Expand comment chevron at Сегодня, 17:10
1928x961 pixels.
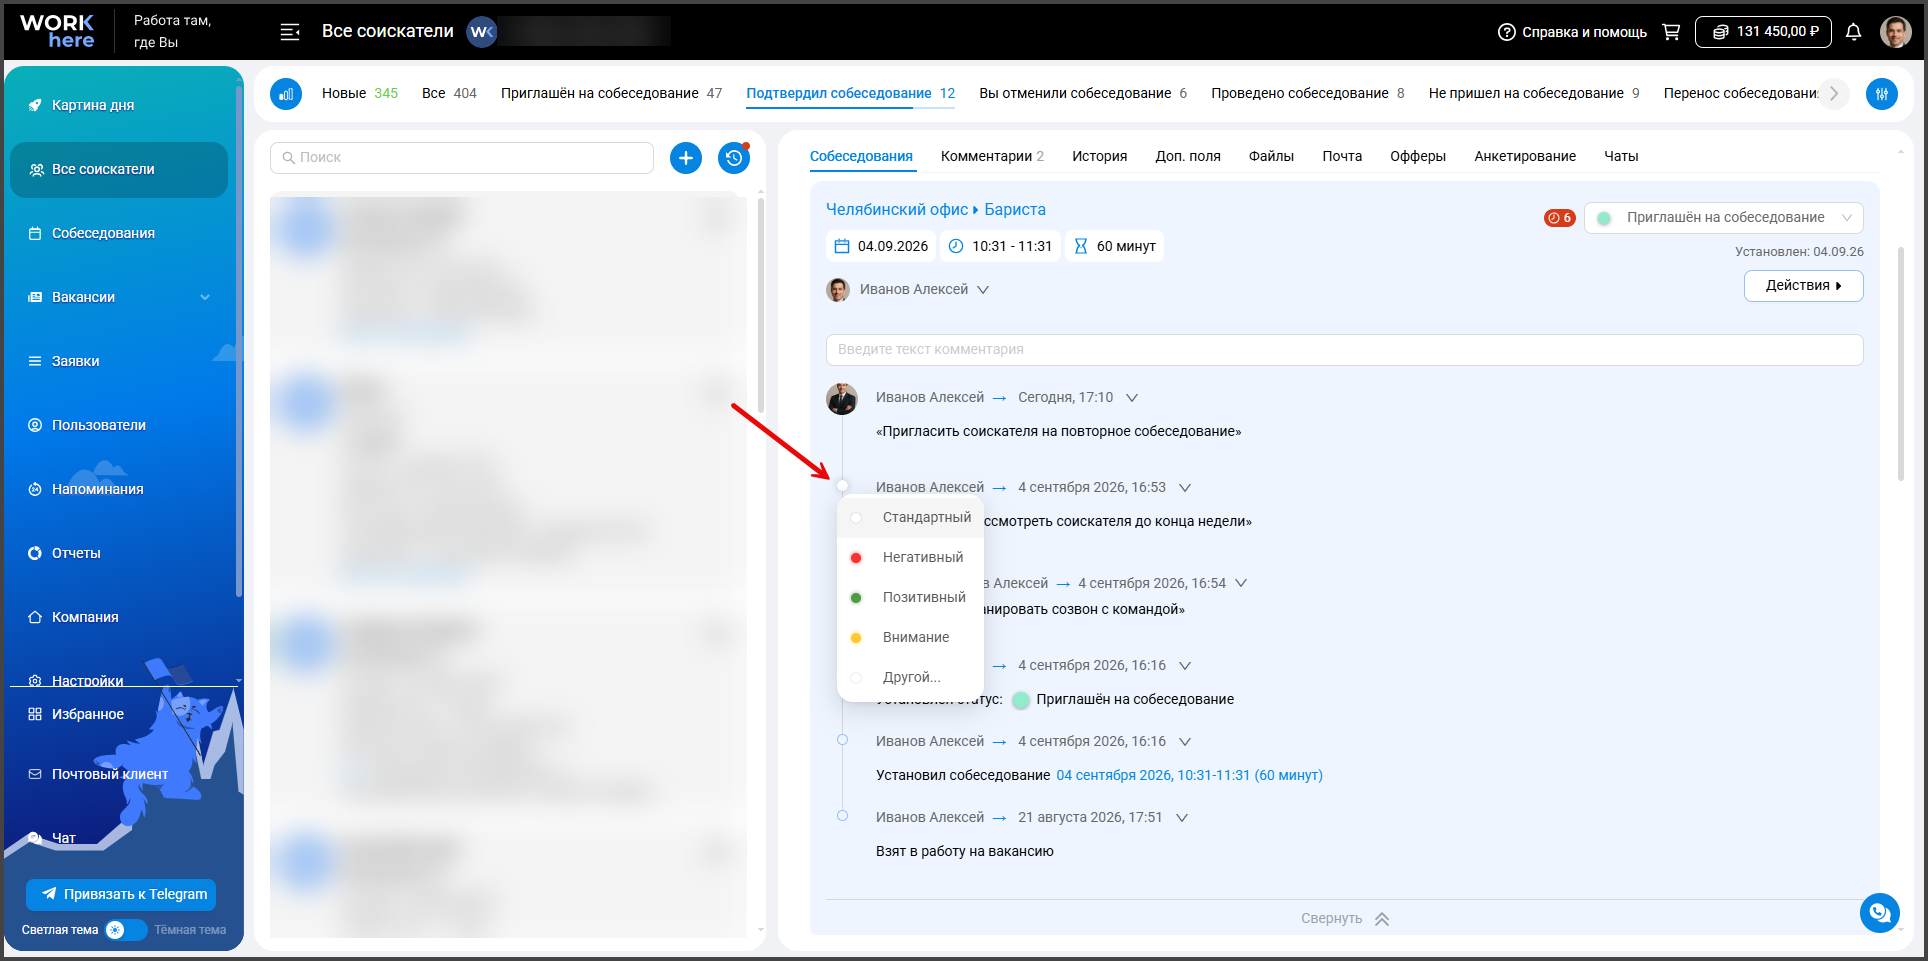point(1132,398)
